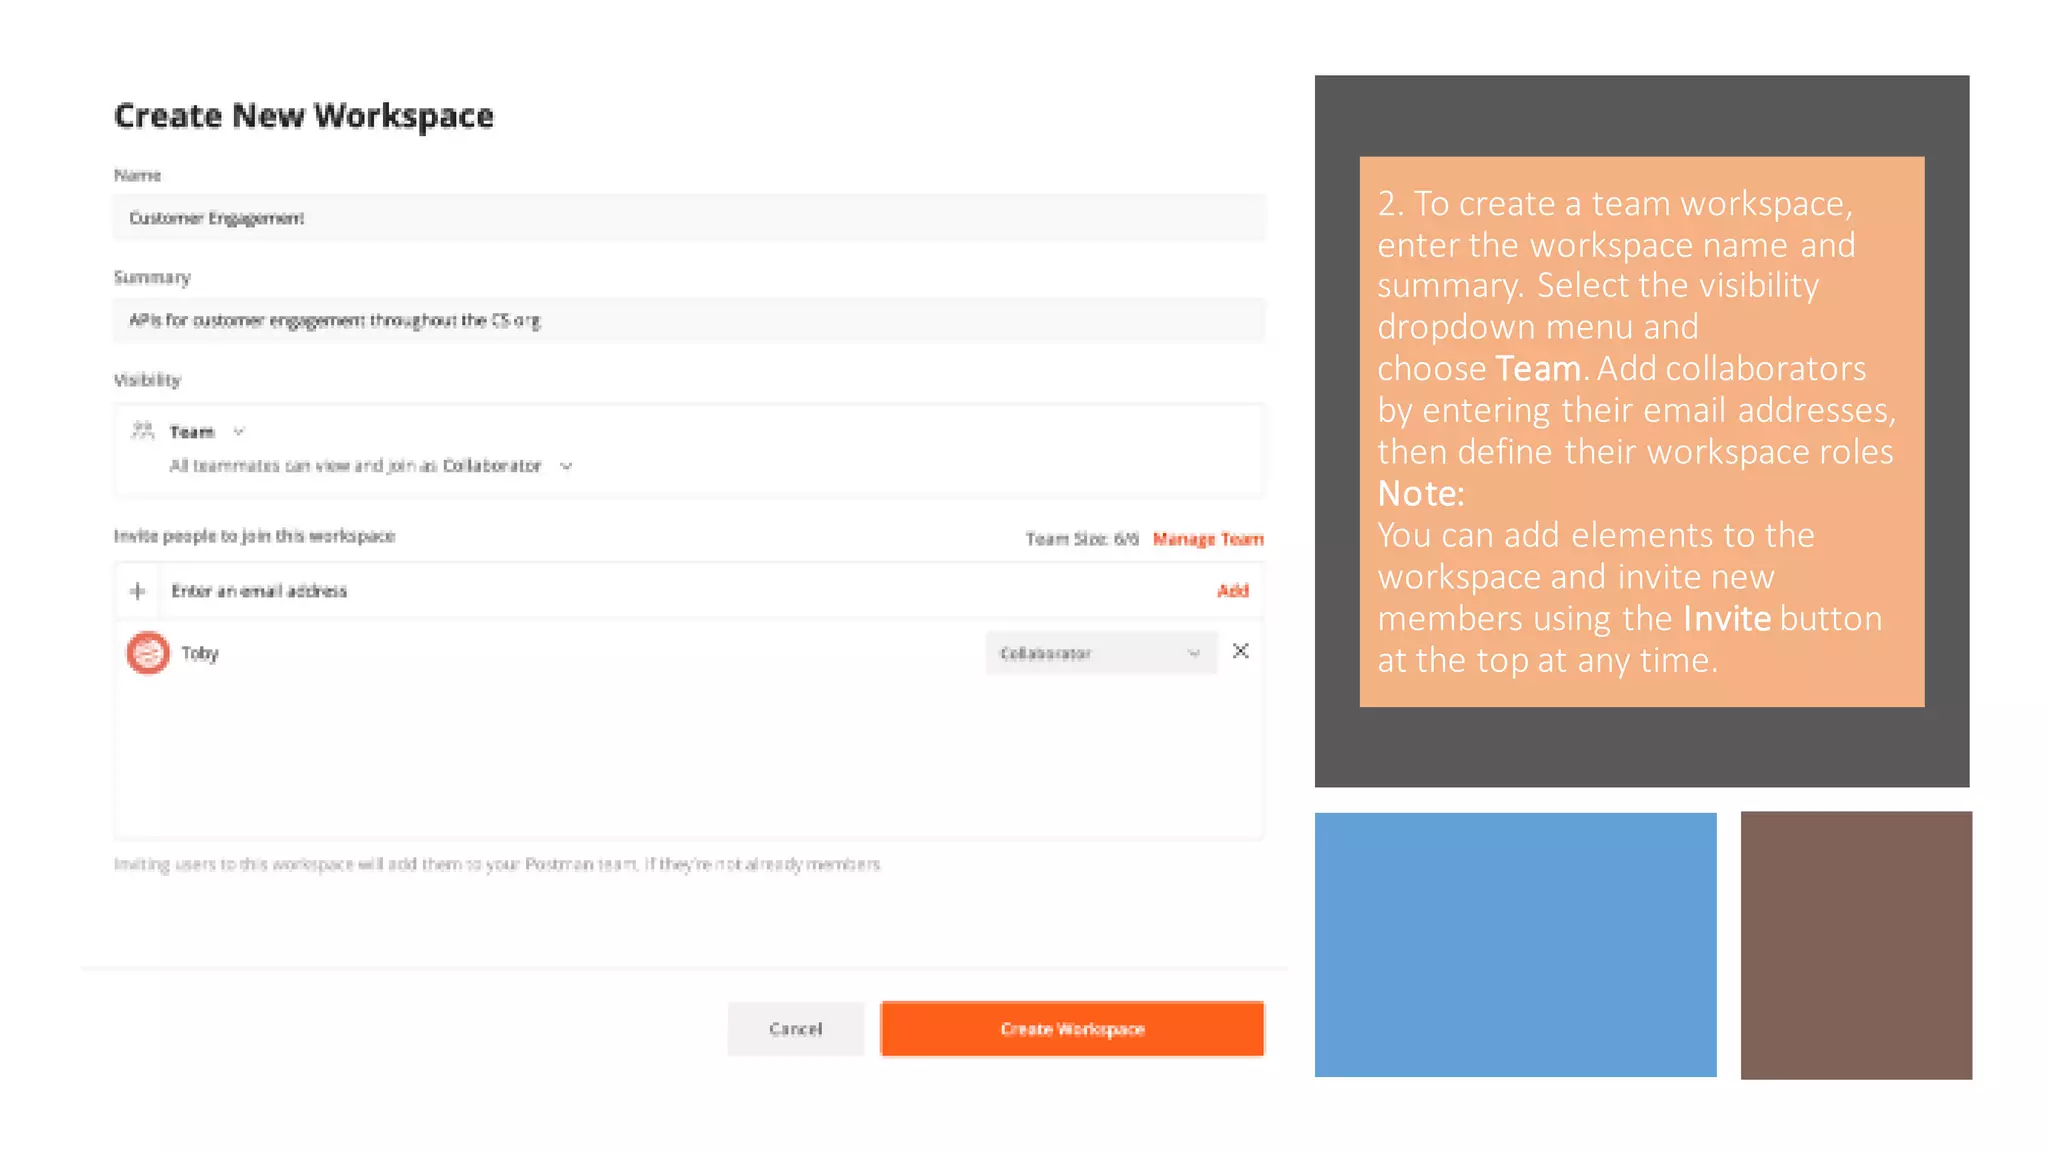This screenshot has width=2048, height=1152.
Task: Click the Create Workspace button
Action: click(x=1072, y=1029)
